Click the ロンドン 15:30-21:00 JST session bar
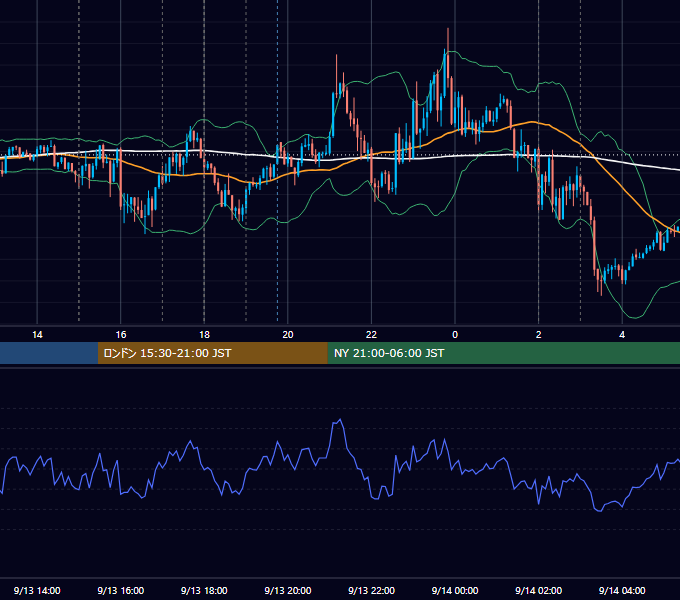Screen dimensions: 680x600 (212, 353)
